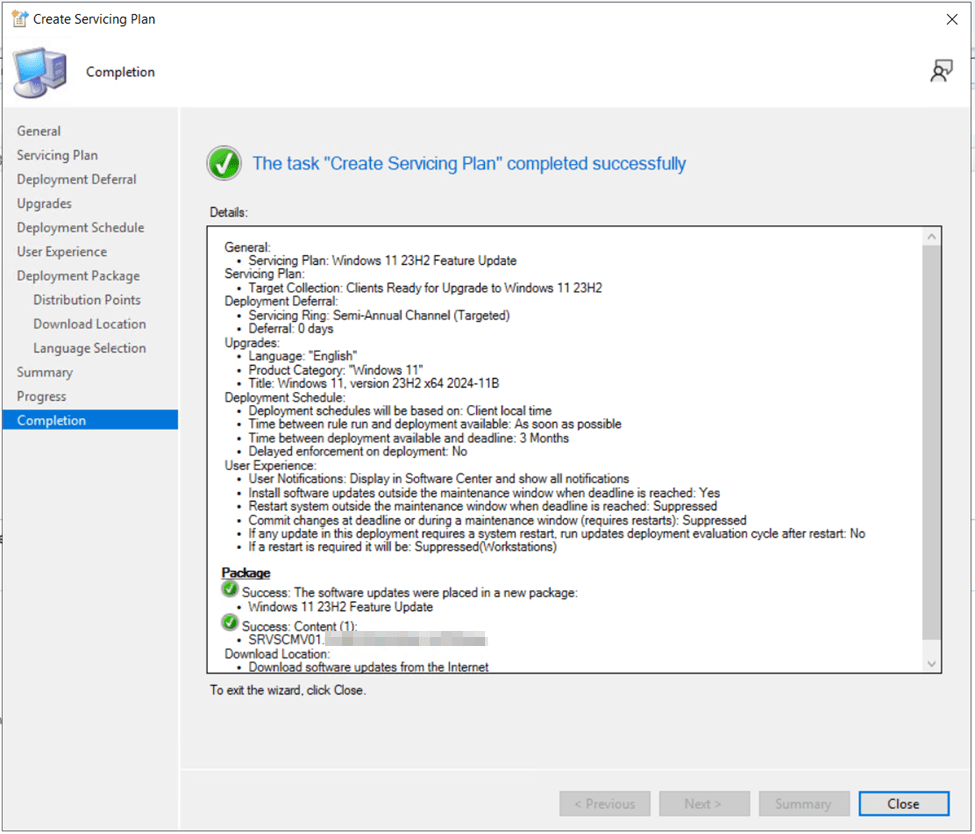This screenshot has width=975, height=834.
Task: Open the User Experience page
Action: [x=62, y=252]
